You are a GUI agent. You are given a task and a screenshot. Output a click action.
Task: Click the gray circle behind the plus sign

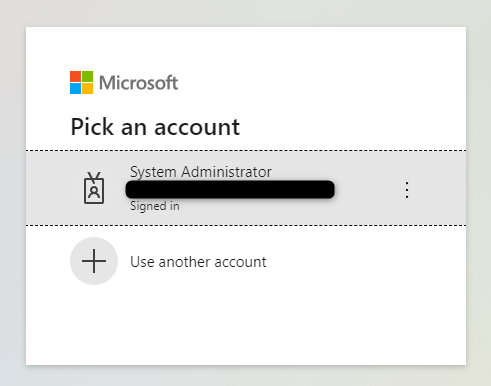coord(94,261)
